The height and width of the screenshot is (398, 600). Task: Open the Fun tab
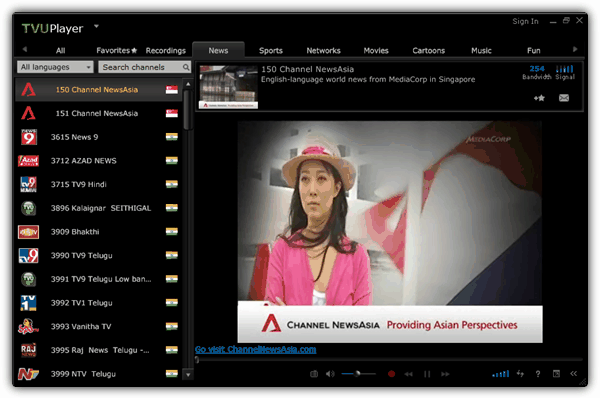[533, 51]
